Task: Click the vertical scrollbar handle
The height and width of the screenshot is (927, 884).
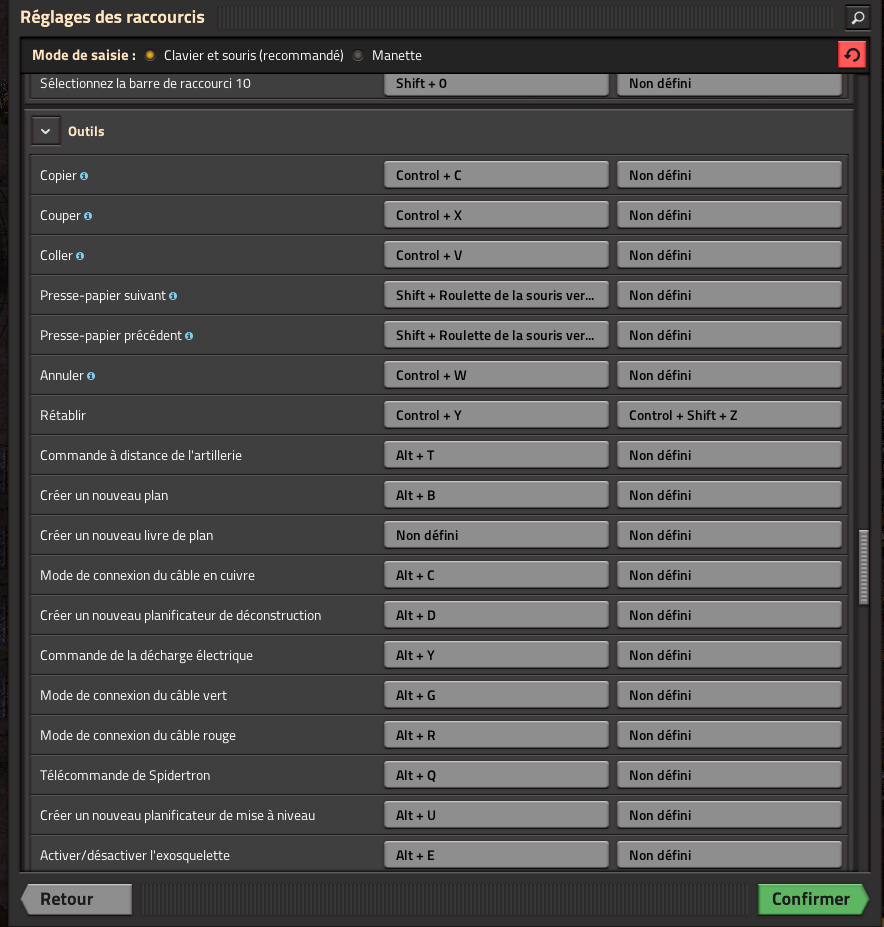Action: click(x=864, y=566)
